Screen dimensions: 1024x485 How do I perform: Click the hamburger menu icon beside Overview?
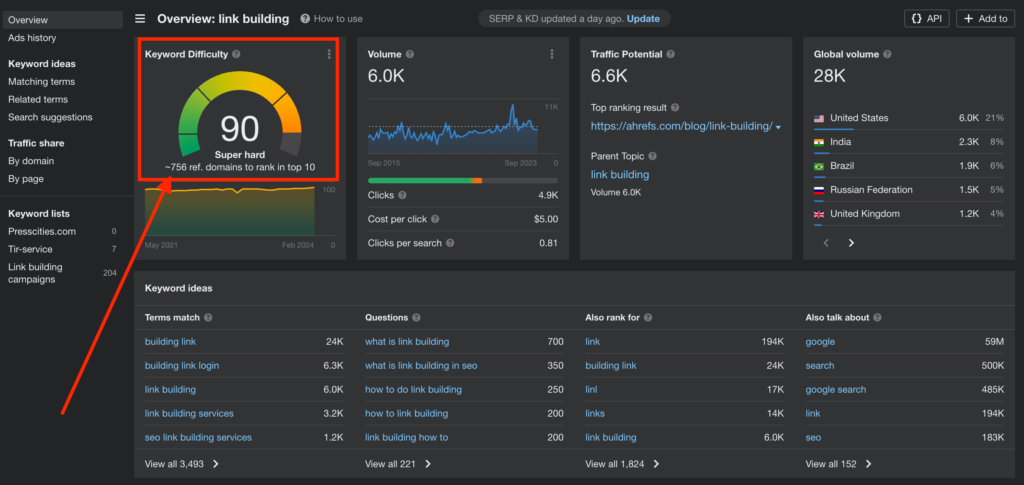pos(140,19)
